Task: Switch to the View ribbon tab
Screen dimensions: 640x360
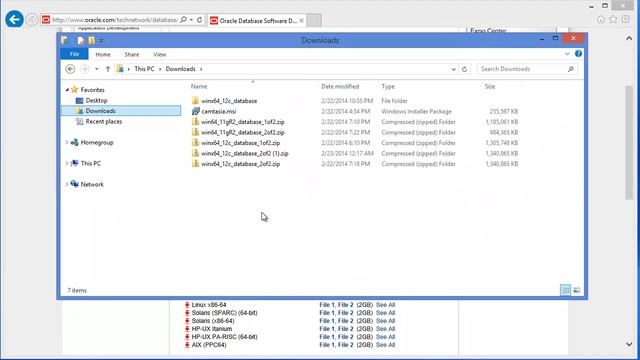Action: click(160, 54)
